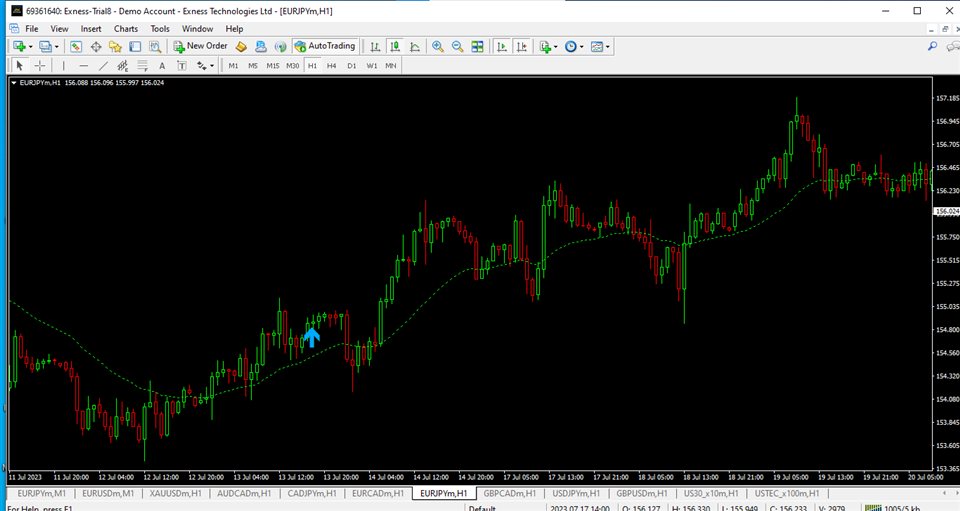Select the Text Label 'T' tool
Viewport: 960px width, 511px height.
point(182,65)
